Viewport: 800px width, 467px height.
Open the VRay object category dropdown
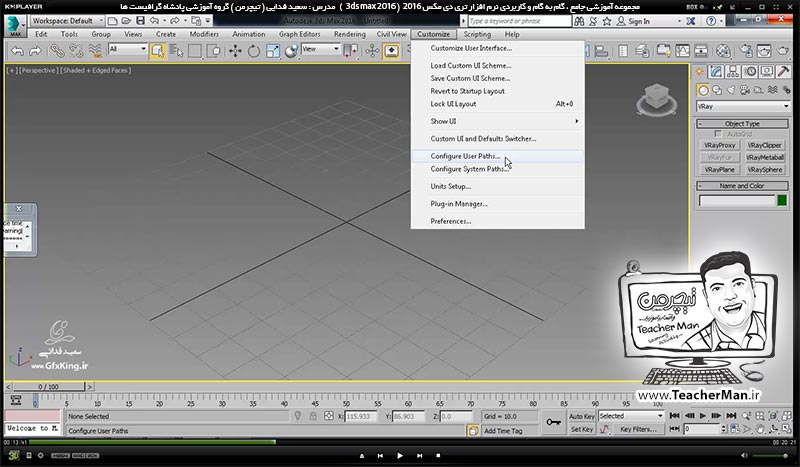[743, 106]
